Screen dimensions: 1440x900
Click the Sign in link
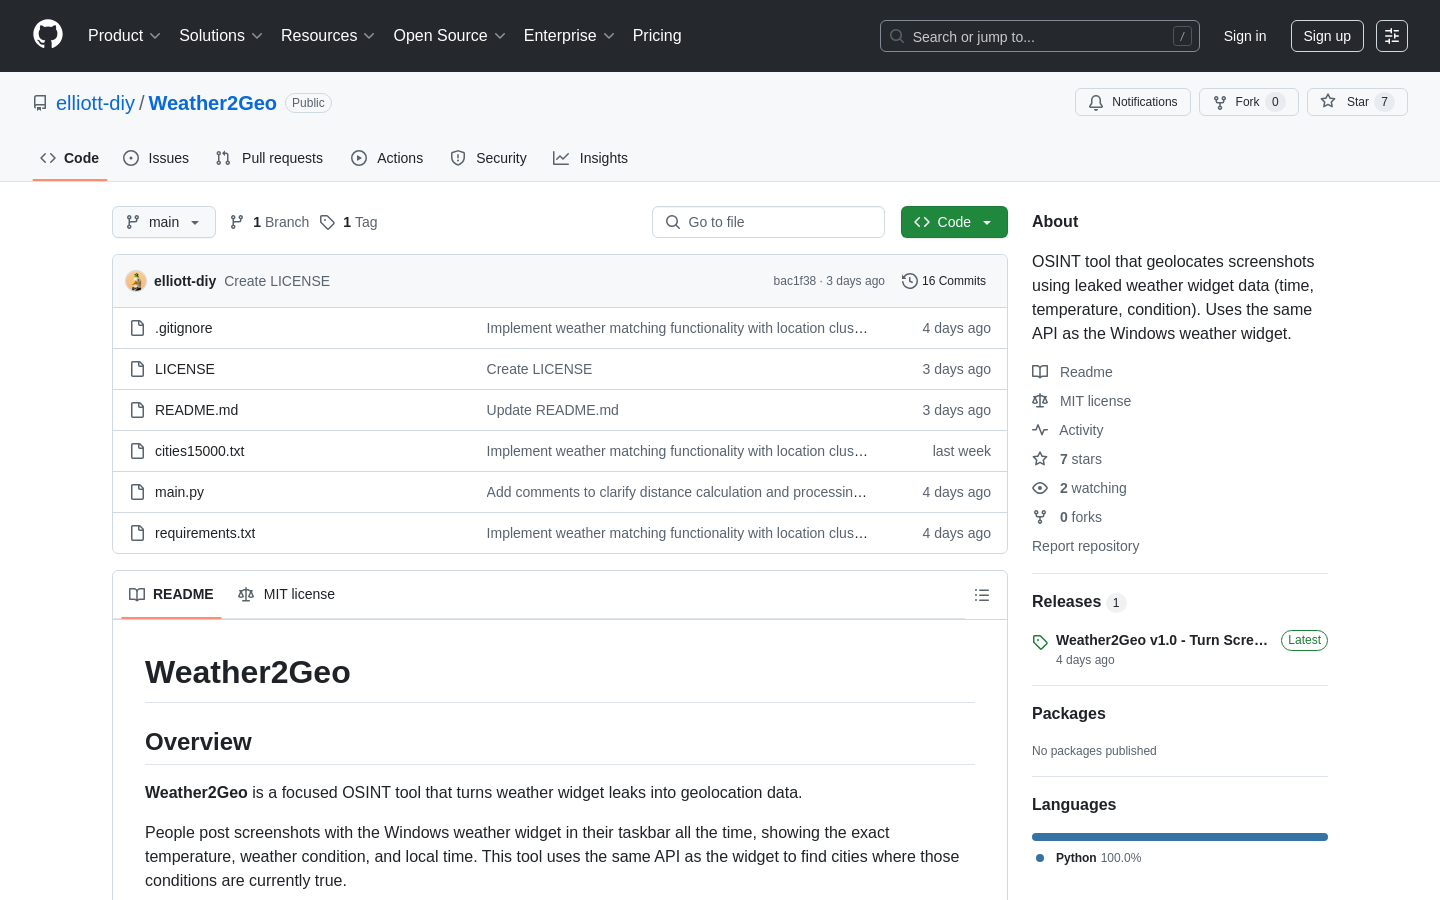(1245, 36)
